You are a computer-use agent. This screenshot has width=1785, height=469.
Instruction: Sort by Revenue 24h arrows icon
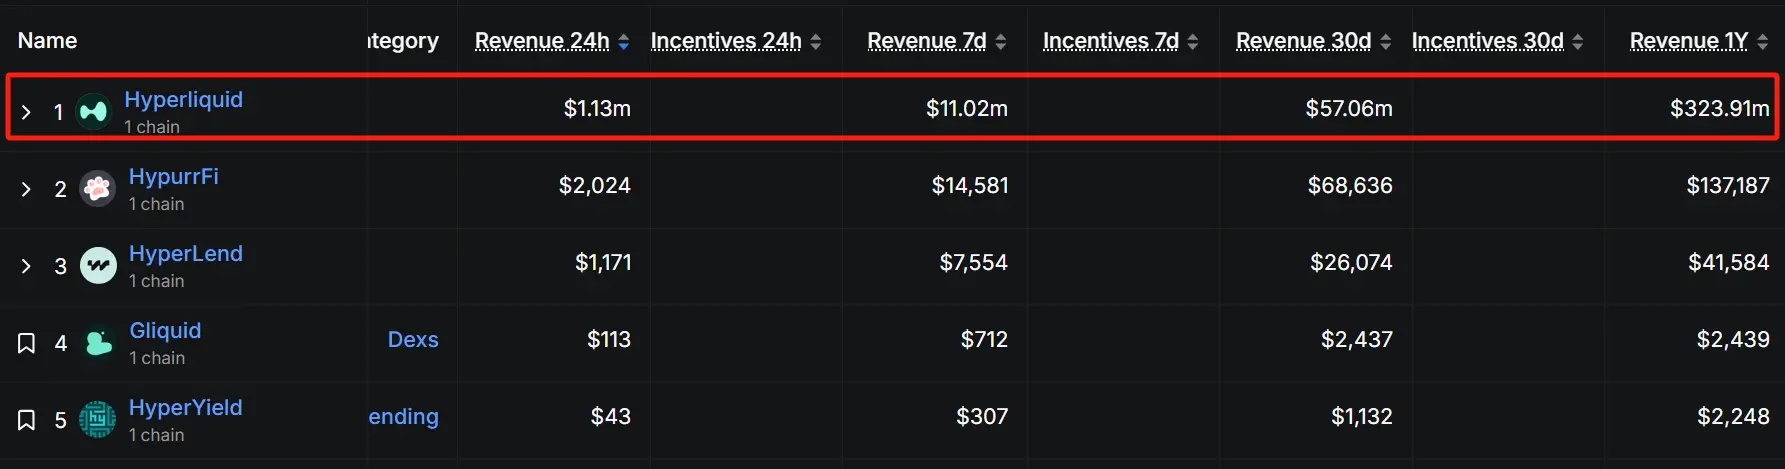[x=624, y=41]
